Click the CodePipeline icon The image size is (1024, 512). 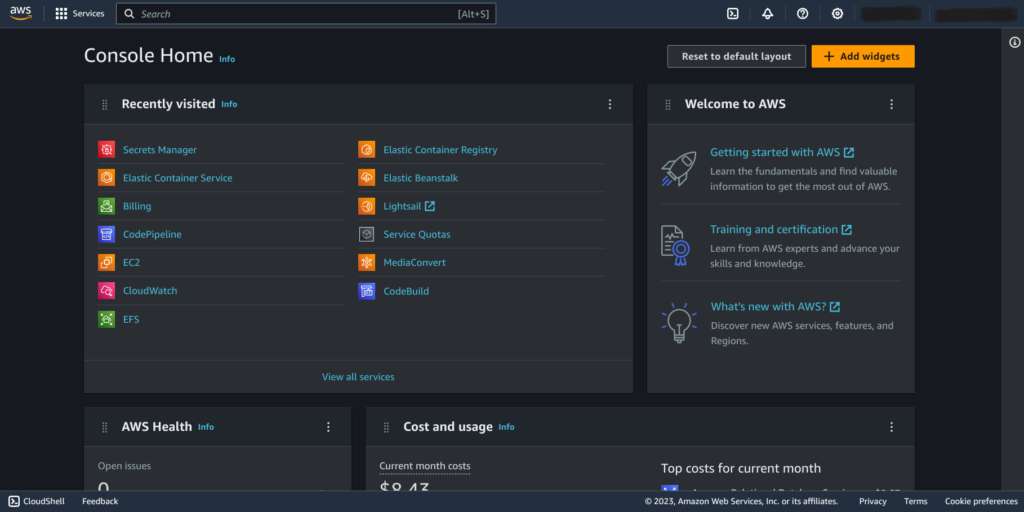pos(106,234)
